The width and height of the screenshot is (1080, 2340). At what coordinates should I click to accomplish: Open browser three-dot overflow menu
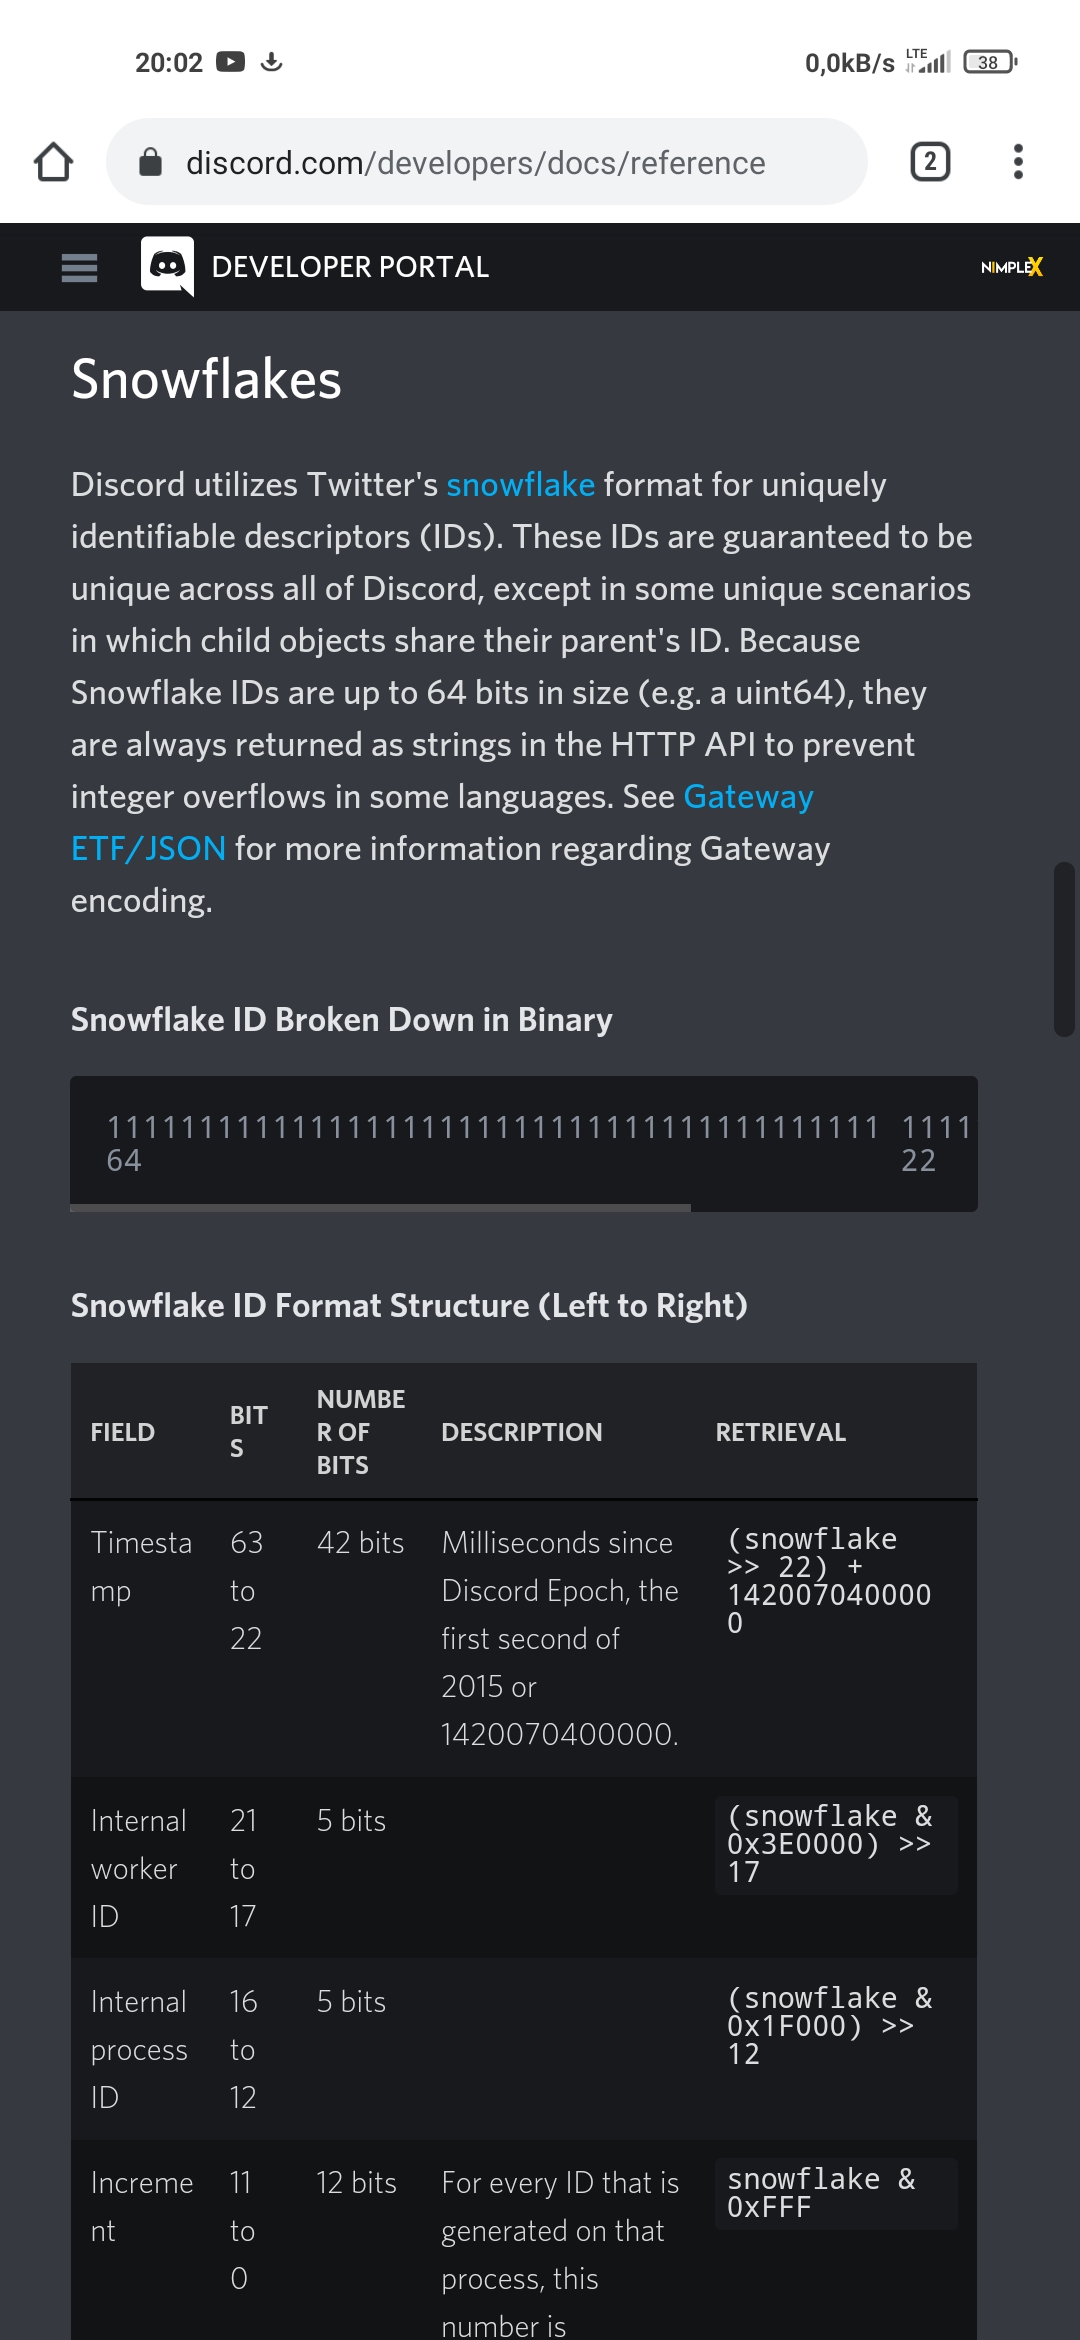click(x=1018, y=162)
